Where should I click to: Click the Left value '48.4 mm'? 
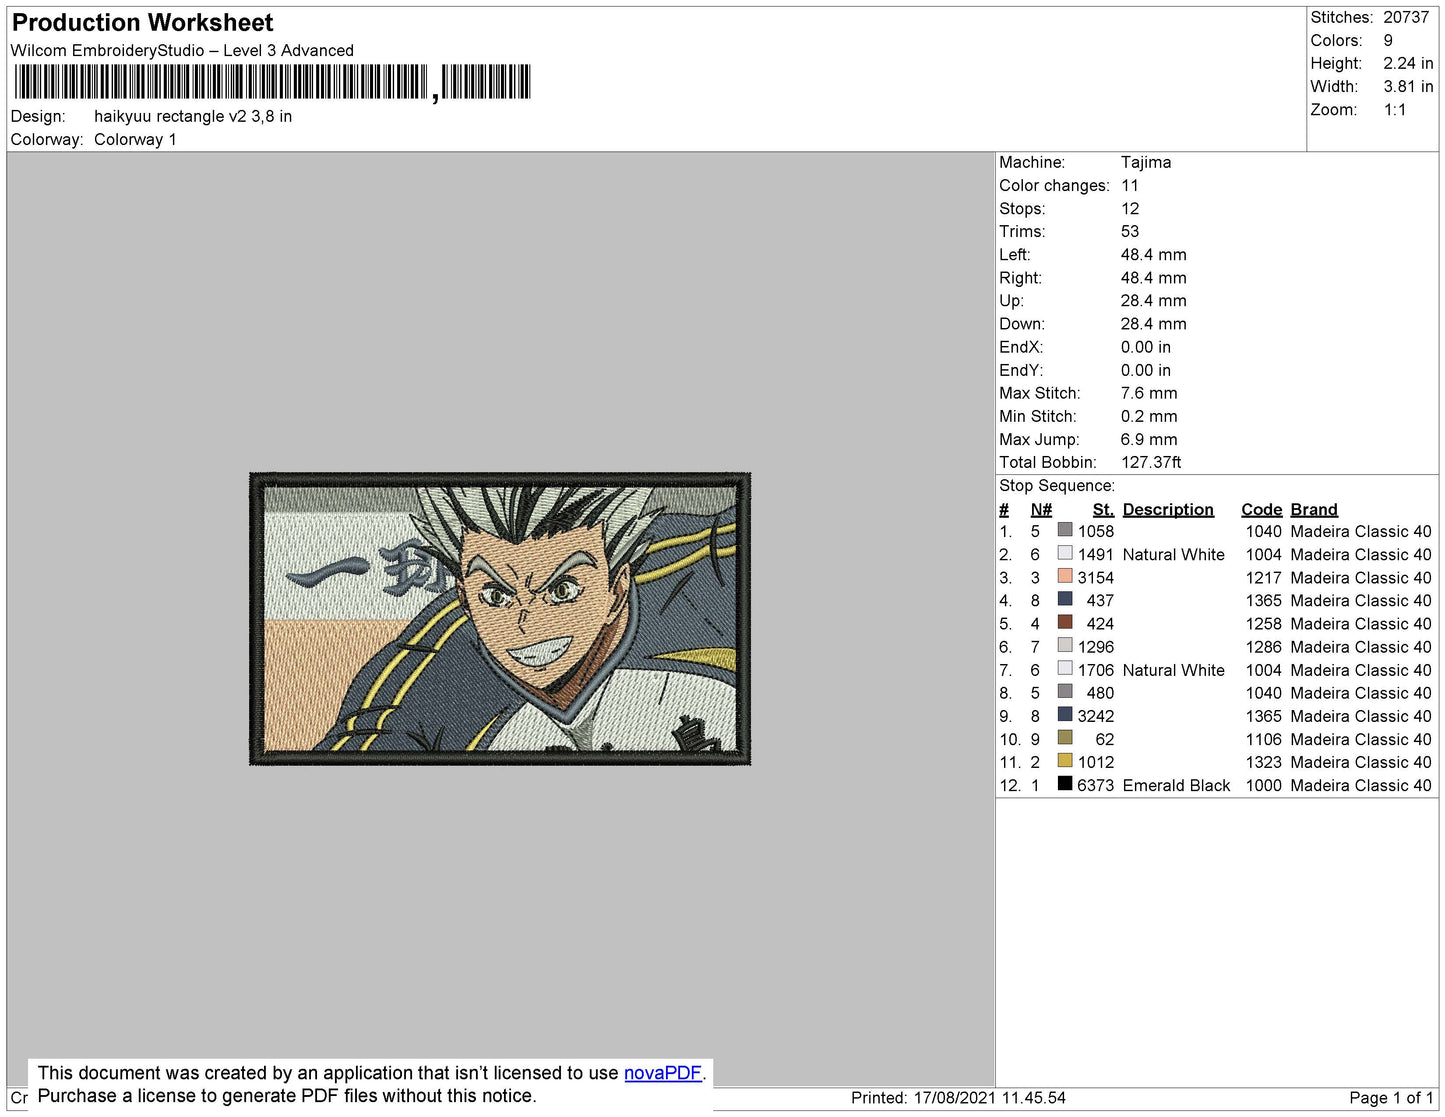1154,254
